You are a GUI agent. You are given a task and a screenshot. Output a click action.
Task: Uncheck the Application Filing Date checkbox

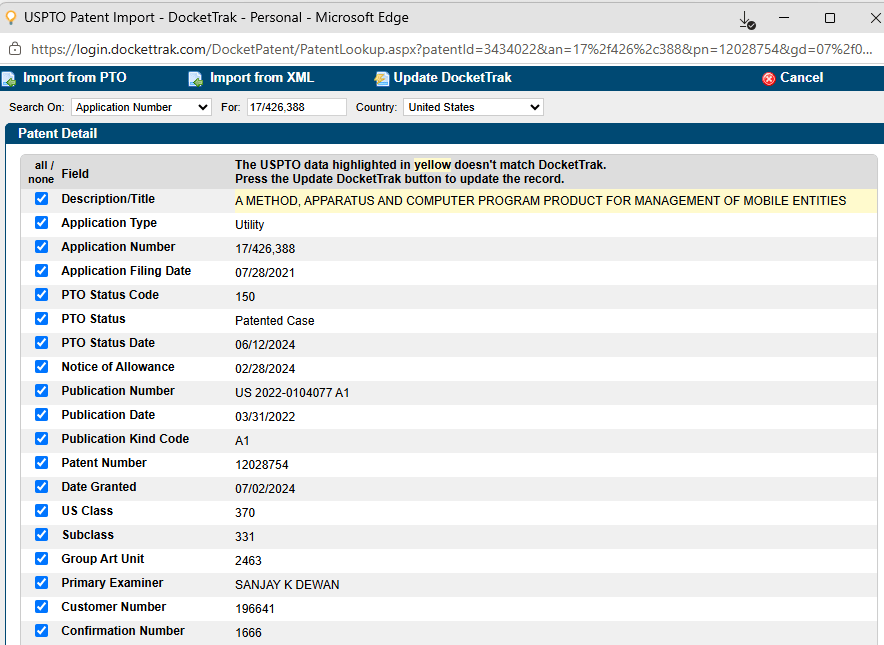point(41,271)
